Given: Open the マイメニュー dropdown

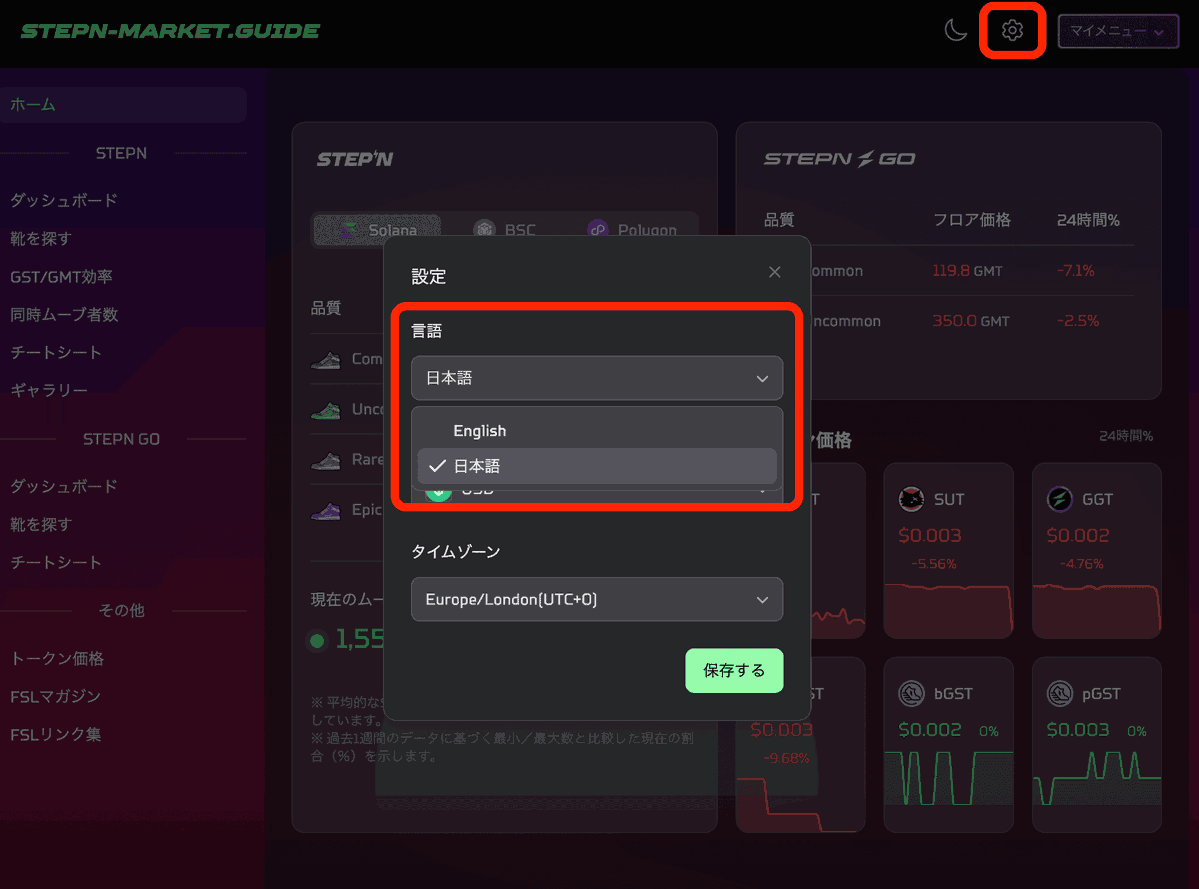Looking at the screenshot, I should (1118, 31).
